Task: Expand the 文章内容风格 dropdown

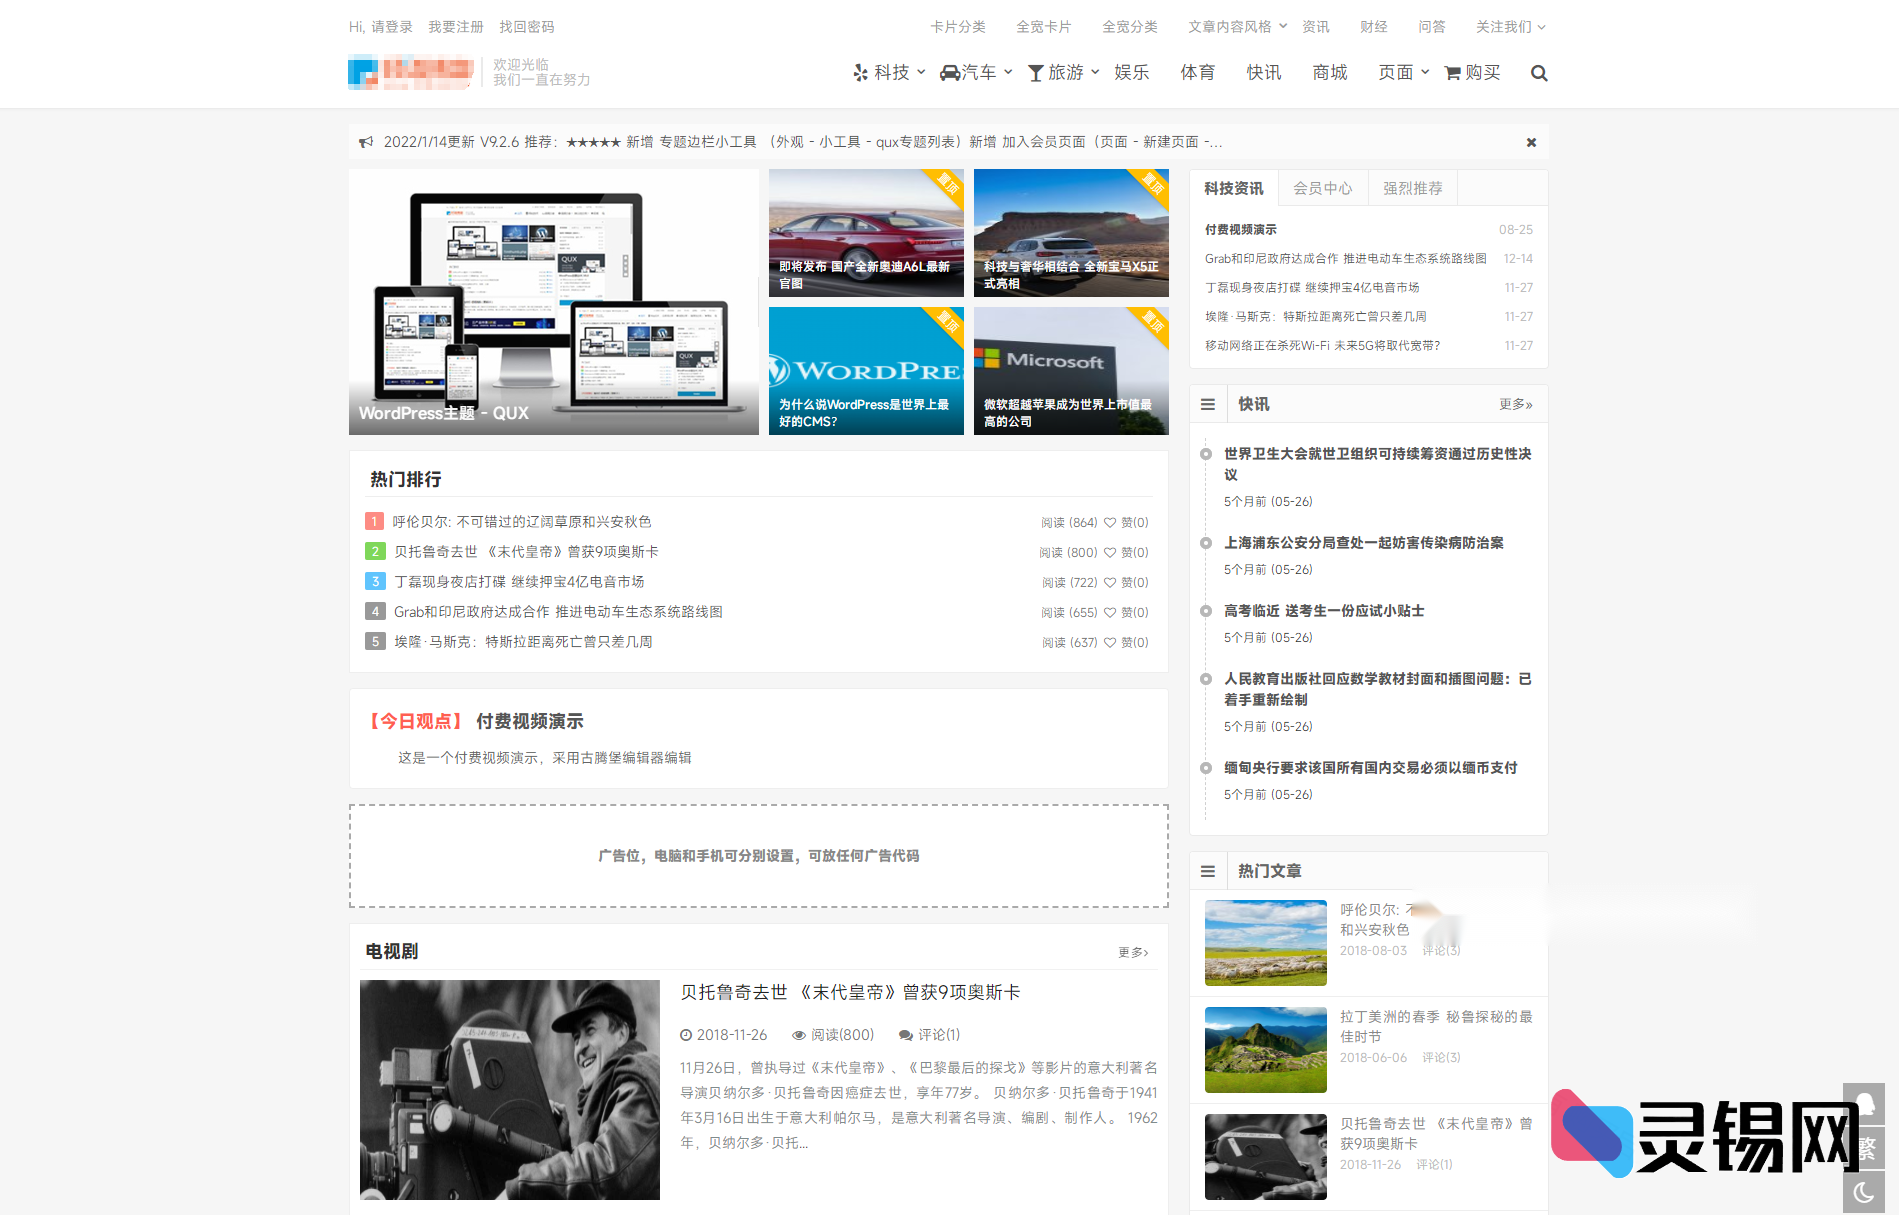Action: point(1232,27)
